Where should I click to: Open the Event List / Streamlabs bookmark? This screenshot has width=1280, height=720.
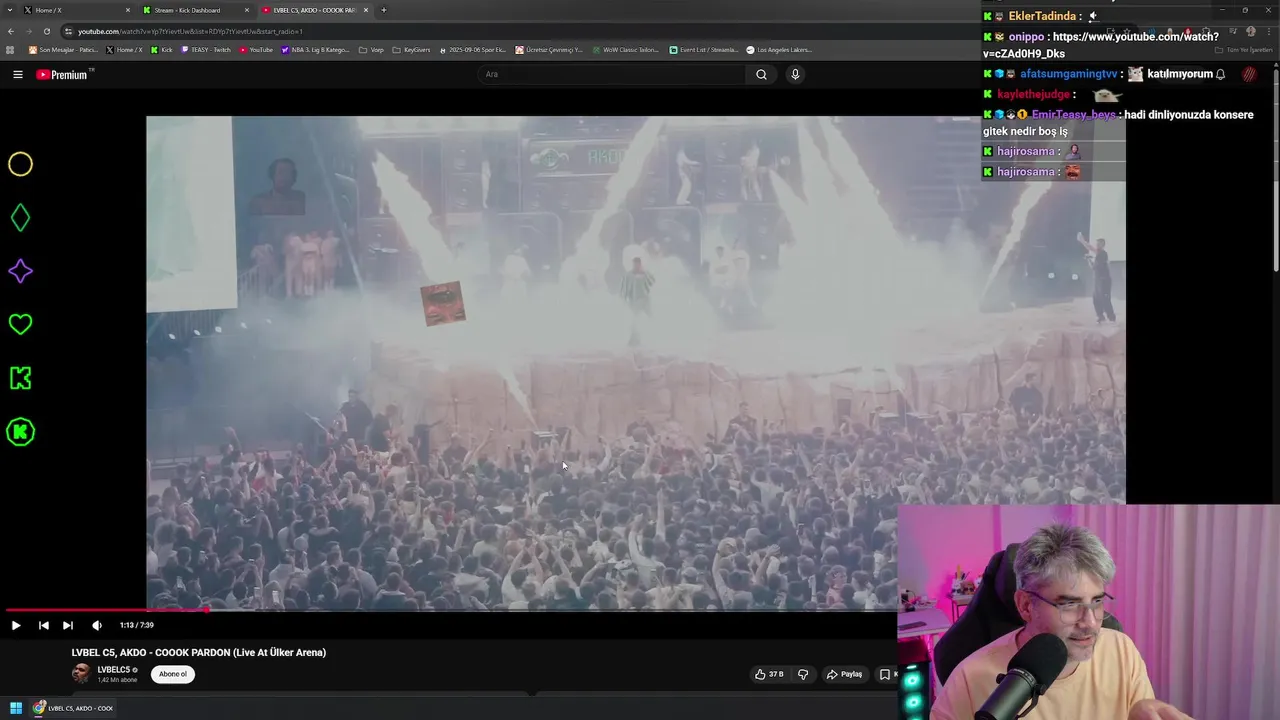(704, 49)
